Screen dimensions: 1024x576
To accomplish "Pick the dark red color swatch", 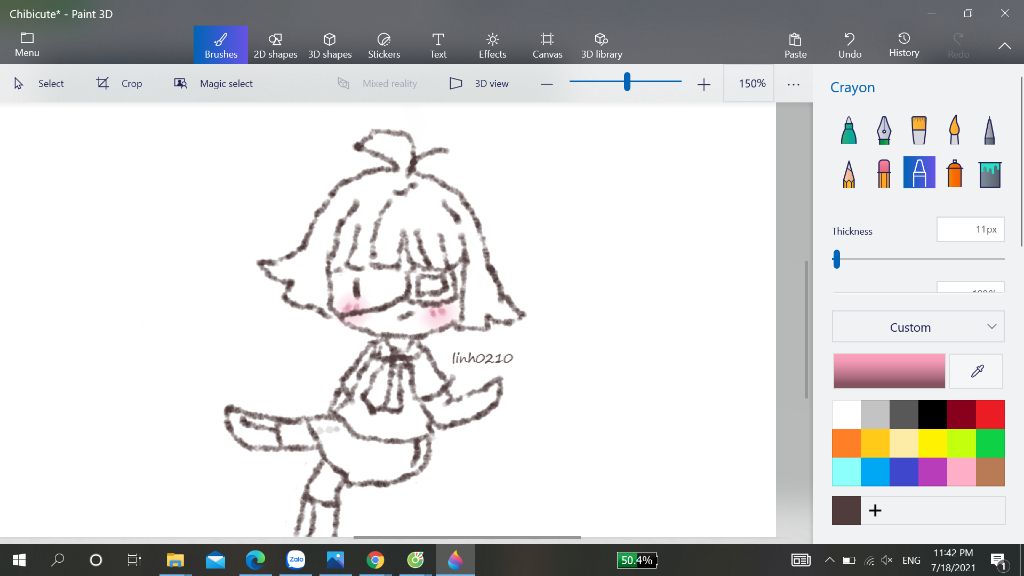I will click(961, 415).
